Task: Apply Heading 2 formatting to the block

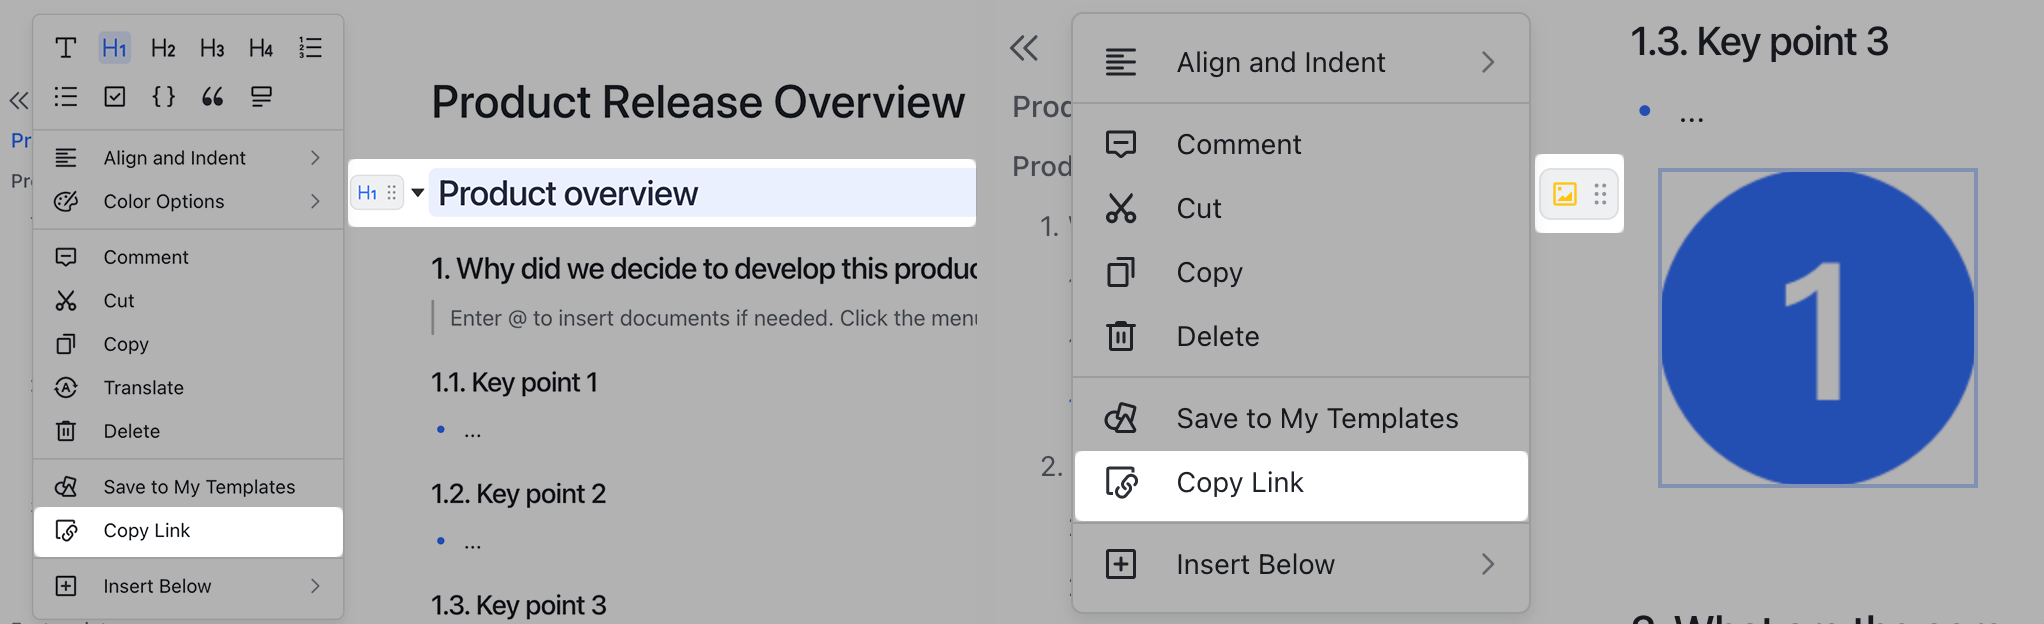Action: (163, 47)
